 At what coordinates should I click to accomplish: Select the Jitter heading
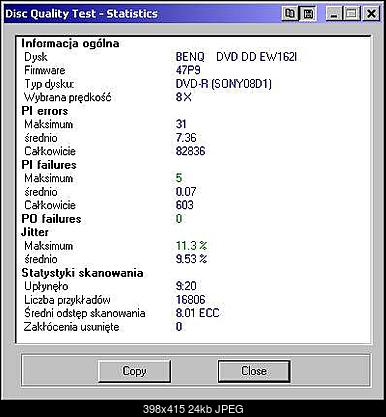[x=35, y=232]
